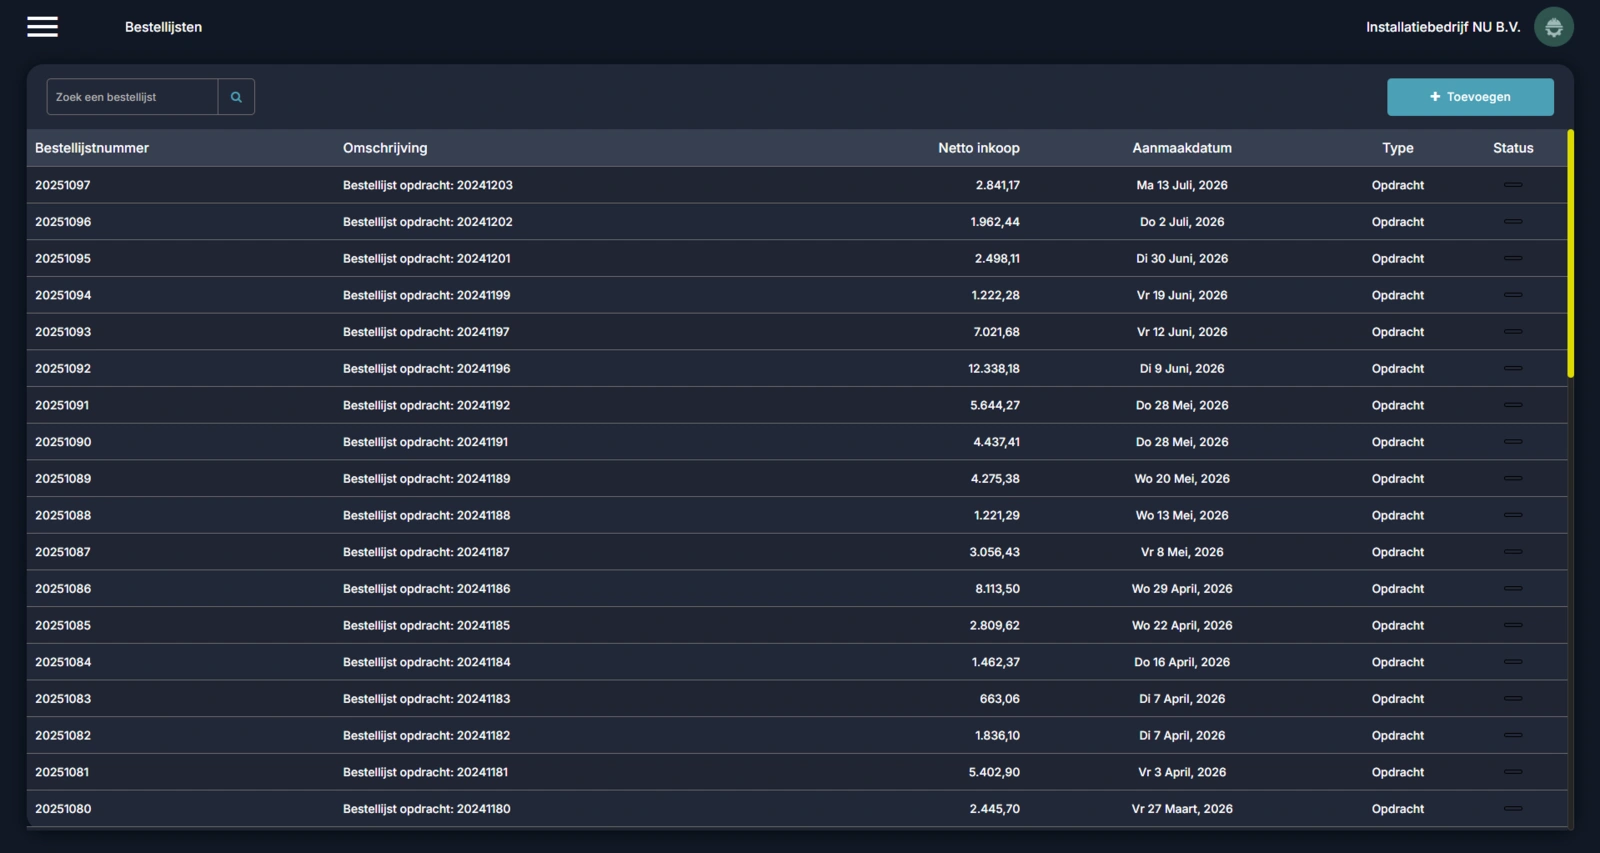Click net purchase amount 663,06
Image resolution: width=1600 pixels, height=853 pixels.
(1000, 698)
